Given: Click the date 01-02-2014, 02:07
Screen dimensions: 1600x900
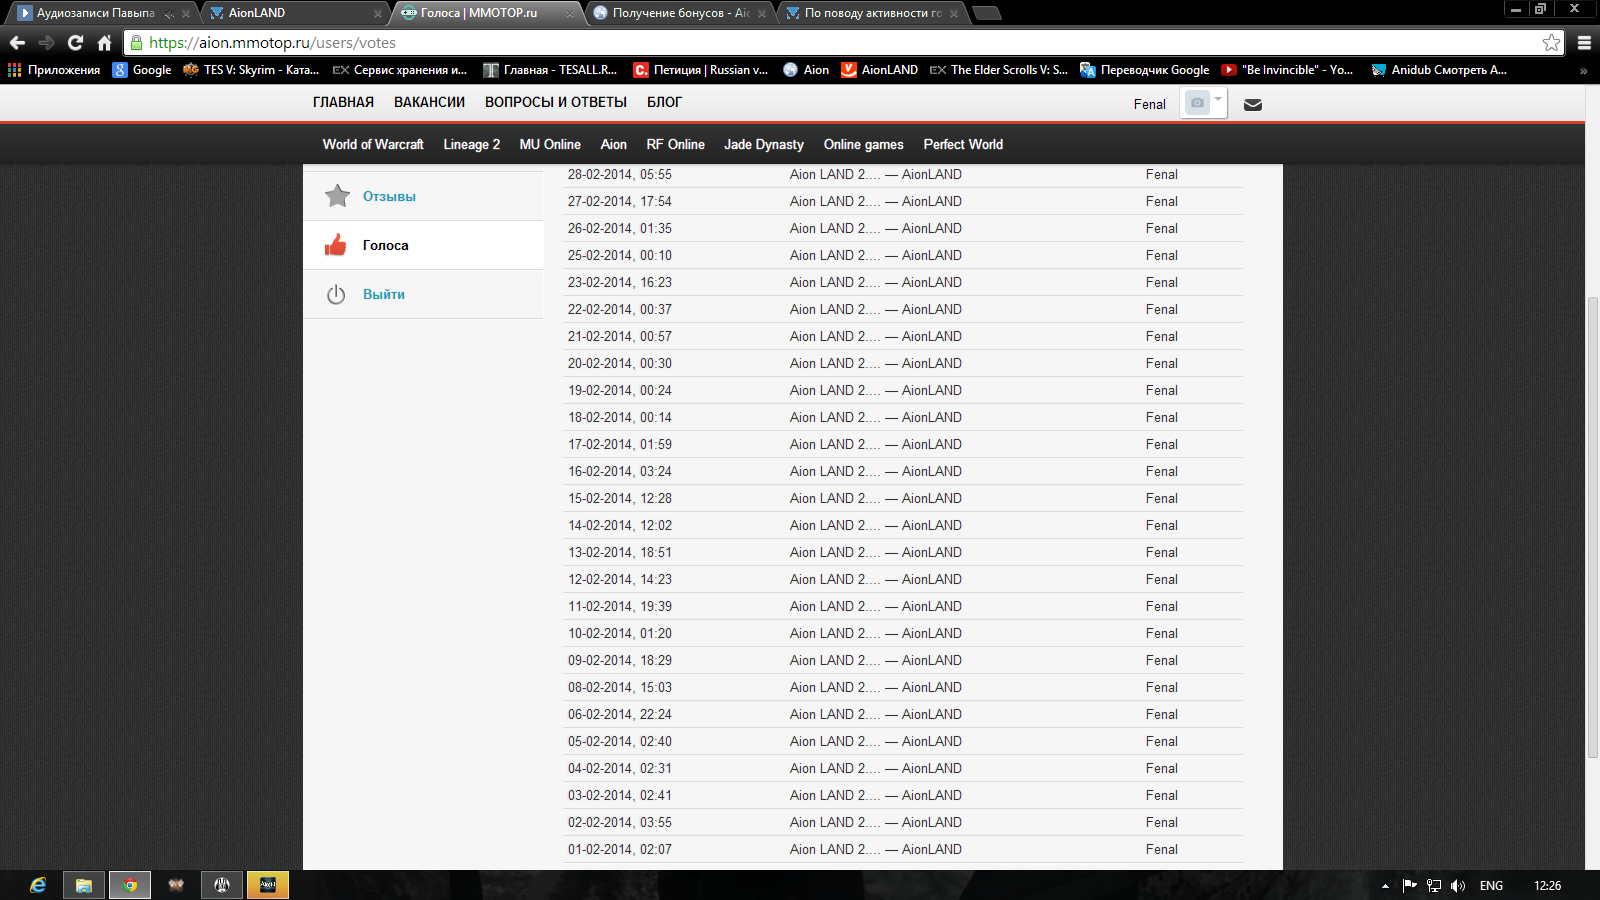Looking at the screenshot, I should click(x=620, y=849).
